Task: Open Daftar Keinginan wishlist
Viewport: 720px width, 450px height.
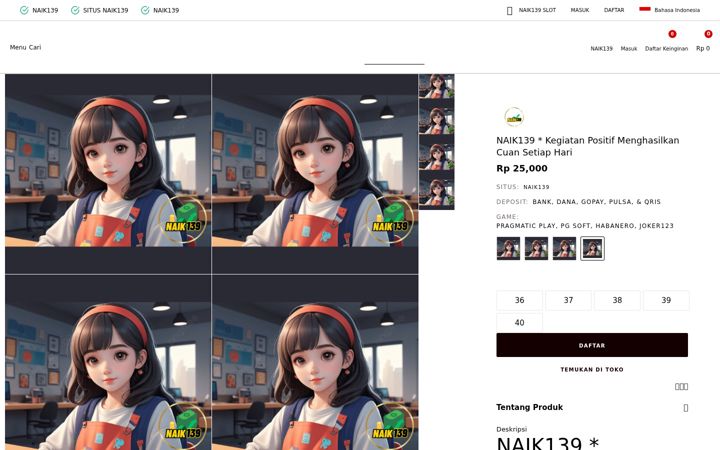Action: [x=666, y=48]
